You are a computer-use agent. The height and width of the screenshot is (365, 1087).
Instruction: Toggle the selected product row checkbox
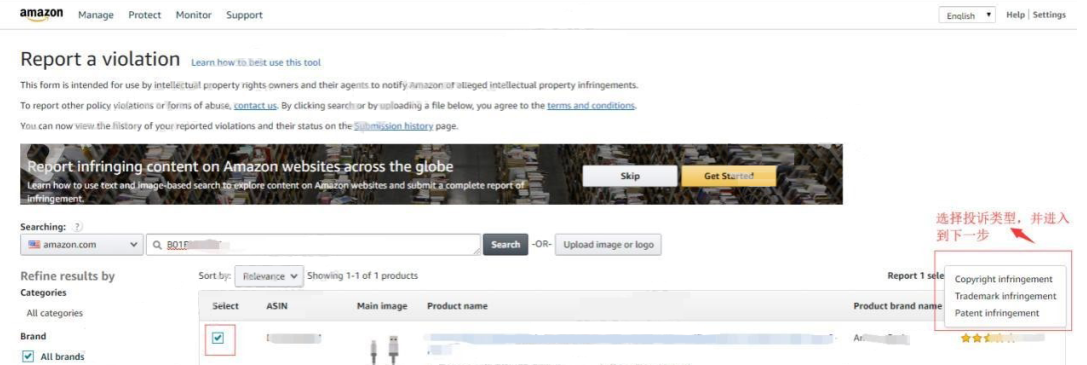click(218, 338)
